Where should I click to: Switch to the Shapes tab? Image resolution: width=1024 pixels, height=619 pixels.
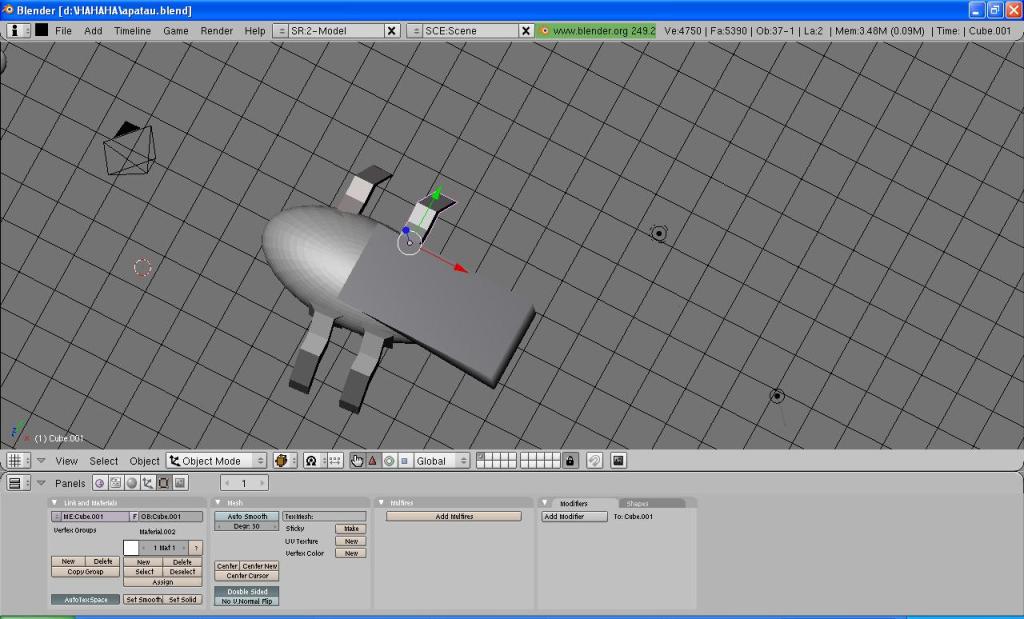pyautogui.click(x=637, y=503)
